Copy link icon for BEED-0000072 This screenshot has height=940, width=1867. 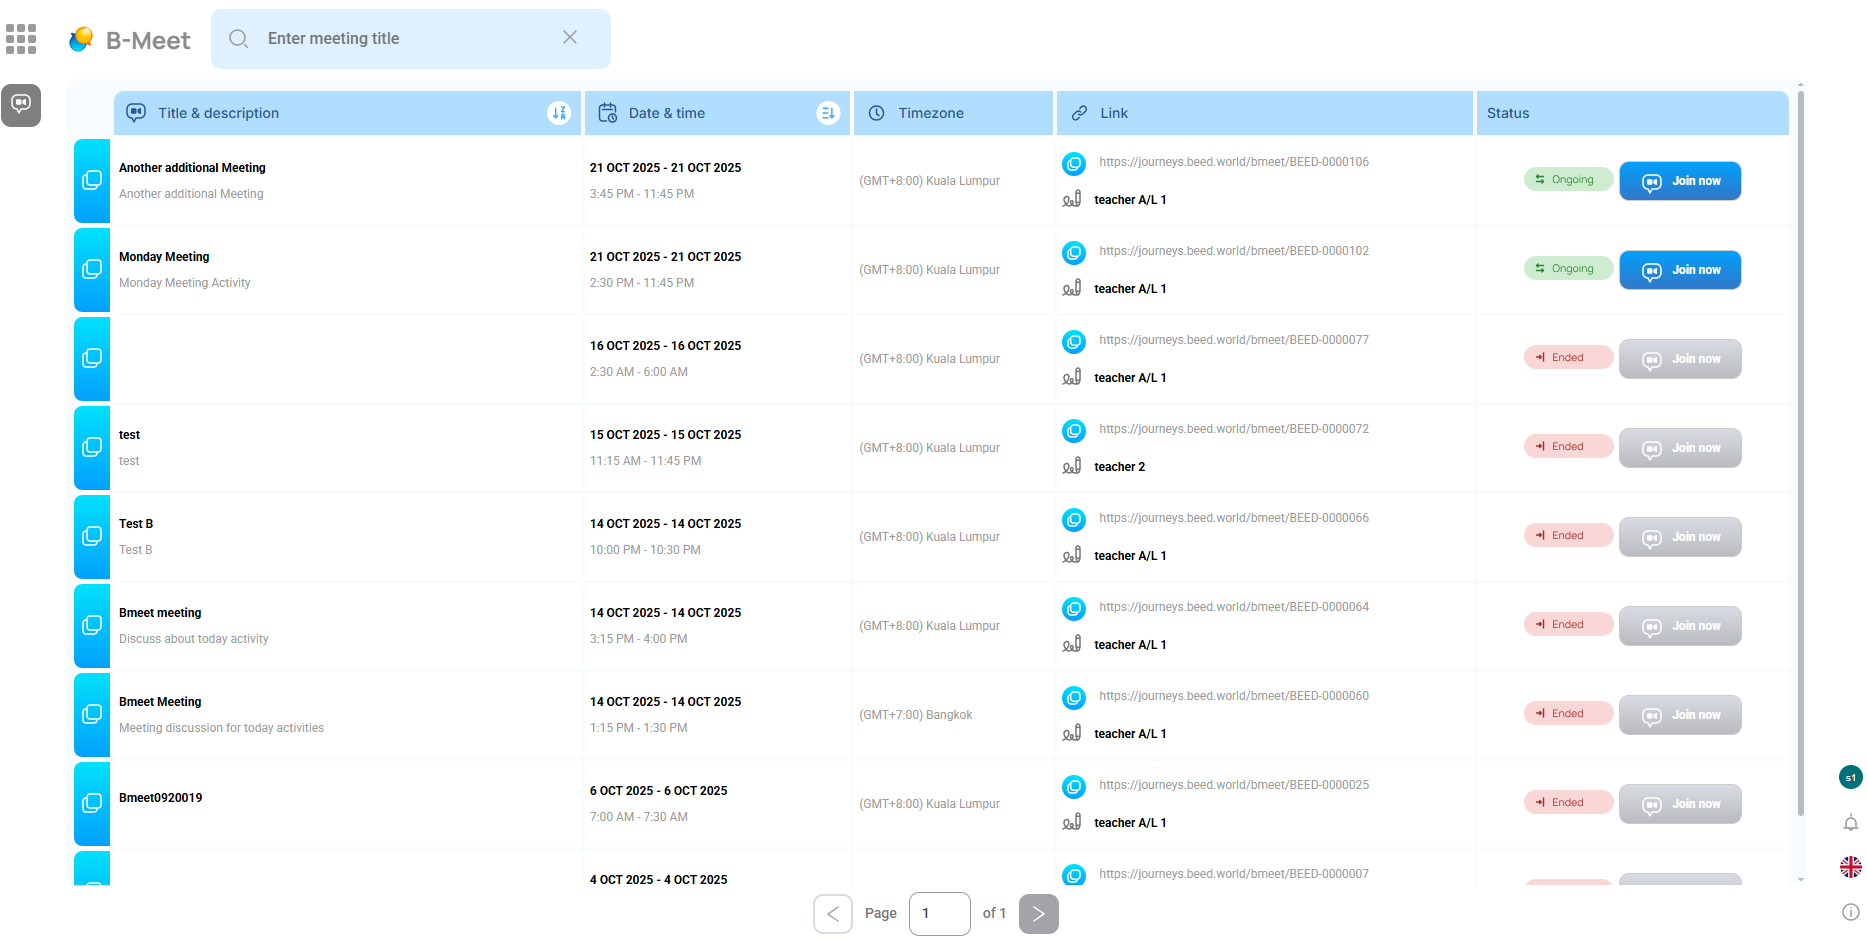(x=1074, y=430)
